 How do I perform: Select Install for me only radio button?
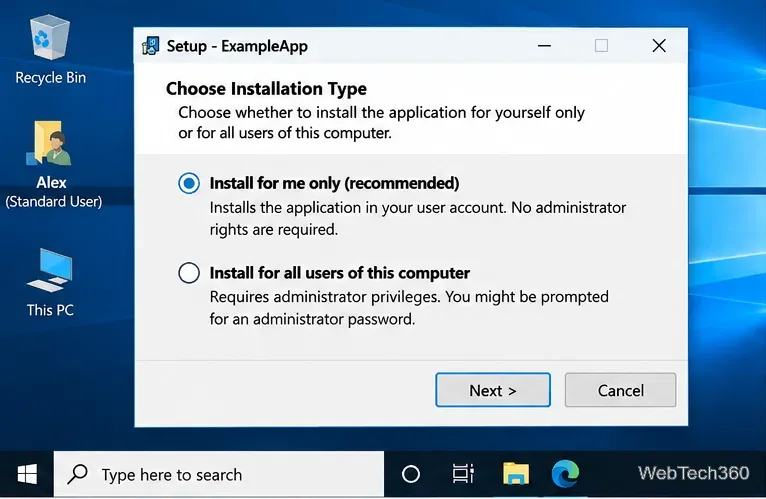pyautogui.click(x=189, y=183)
